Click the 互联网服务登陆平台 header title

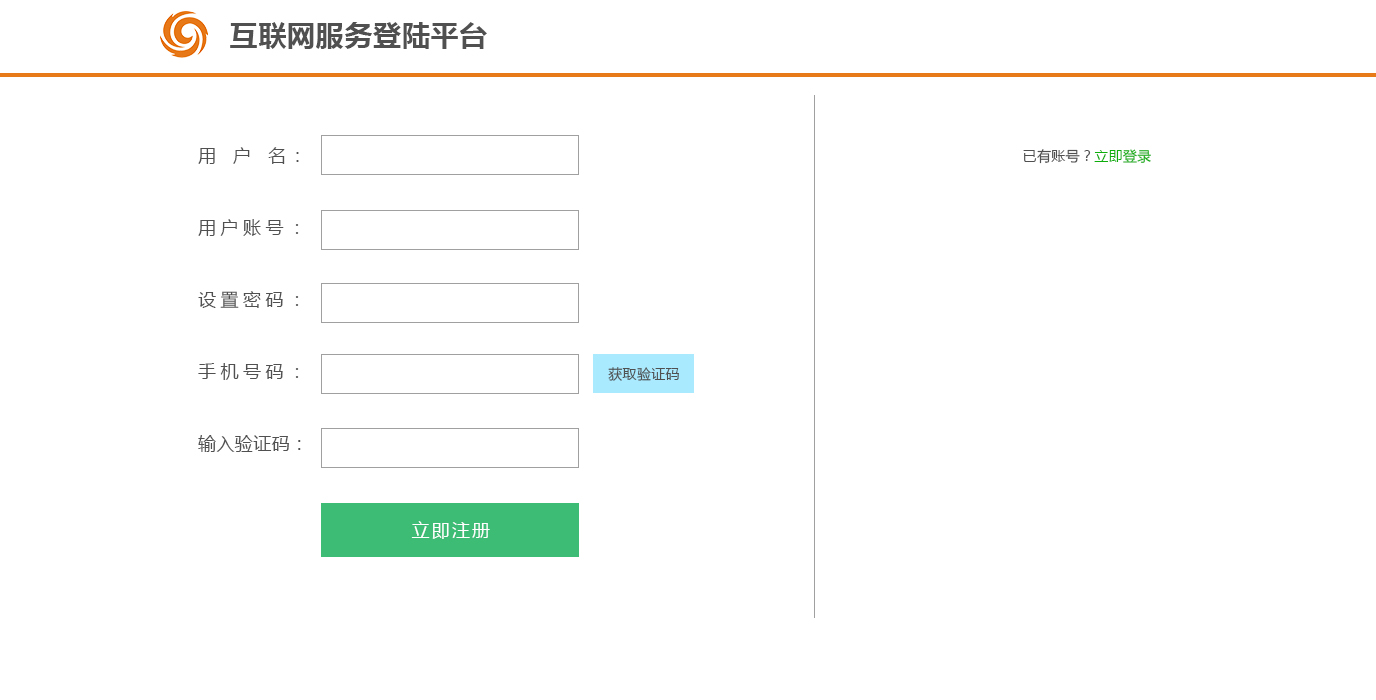click(358, 37)
